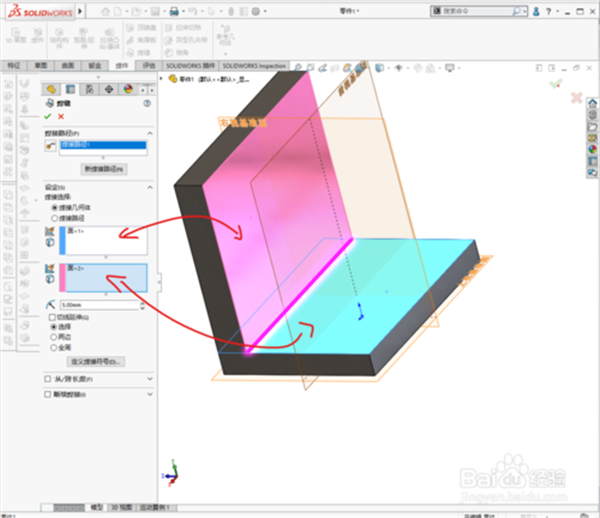Open the Print dropdown arrow
Viewport: 600px width, 518px height.
pos(183,11)
